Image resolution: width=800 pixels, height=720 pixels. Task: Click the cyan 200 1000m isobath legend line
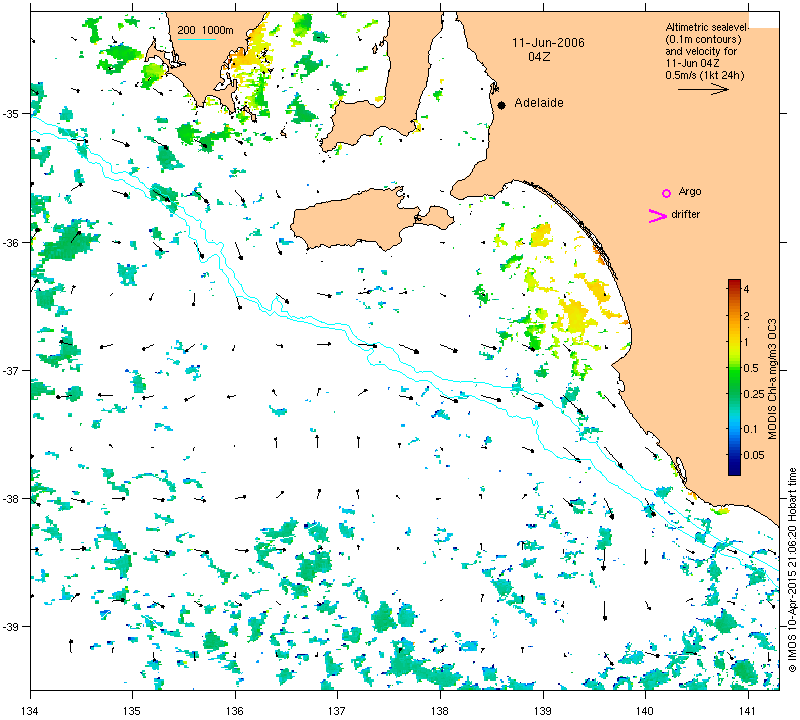click(196, 39)
